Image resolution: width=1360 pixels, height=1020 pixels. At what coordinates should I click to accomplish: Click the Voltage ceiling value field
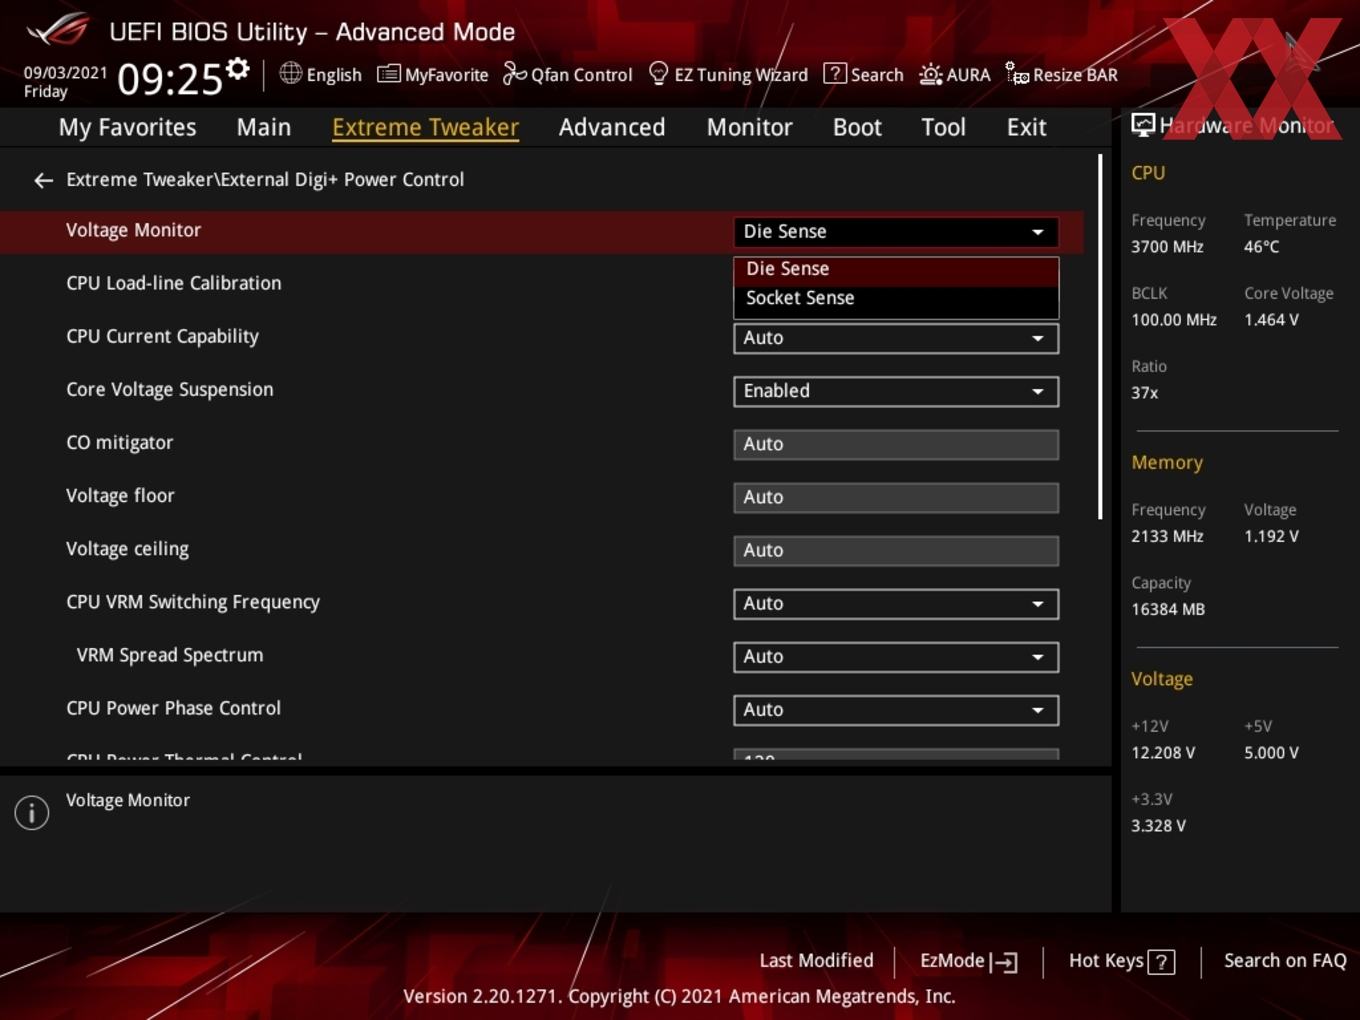[x=896, y=550]
